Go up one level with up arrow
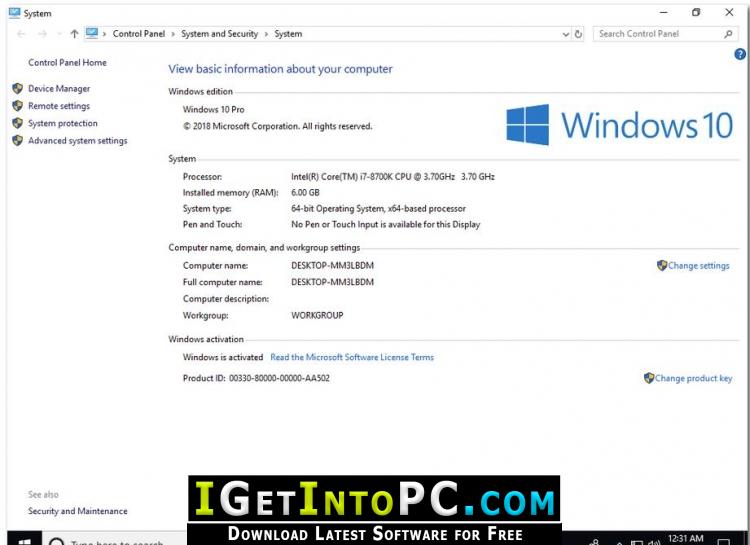The width and height of the screenshot is (750, 545). coord(74,34)
